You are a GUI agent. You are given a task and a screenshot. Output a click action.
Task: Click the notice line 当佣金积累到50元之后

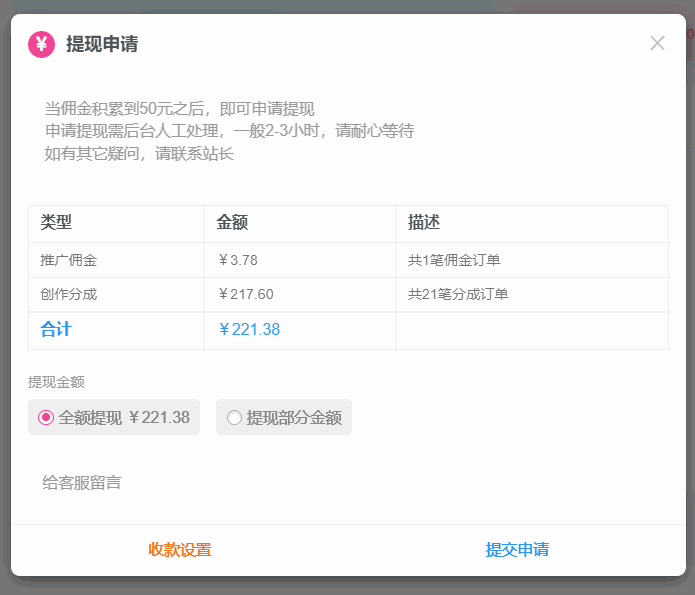pyautogui.click(x=179, y=109)
